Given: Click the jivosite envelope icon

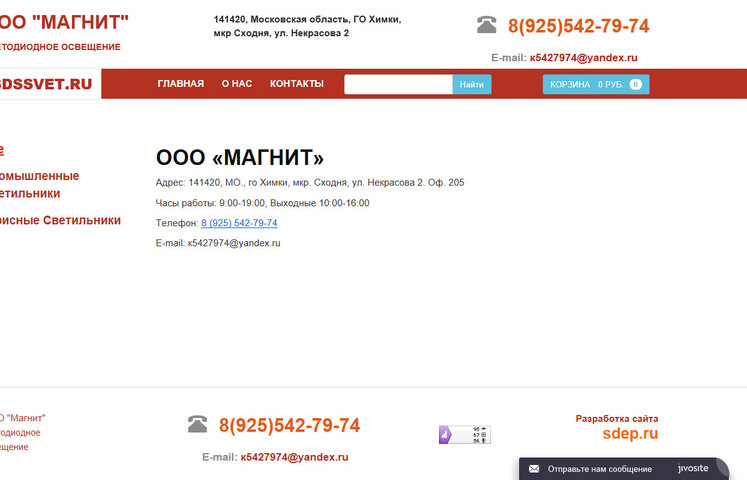Looking at the screenshot, I should tap(534, 469).
